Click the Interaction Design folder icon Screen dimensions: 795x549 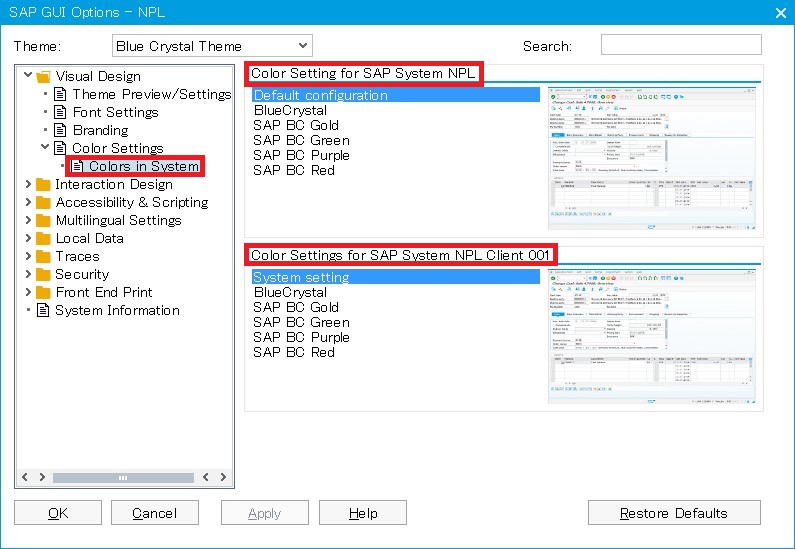(x=43, y=184)
